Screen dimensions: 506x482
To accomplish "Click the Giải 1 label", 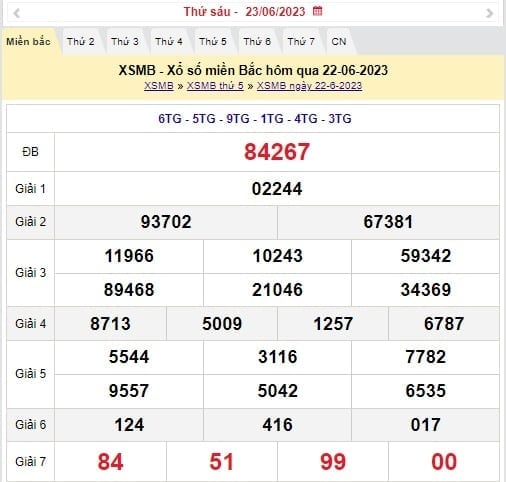I will pos(30,189).
